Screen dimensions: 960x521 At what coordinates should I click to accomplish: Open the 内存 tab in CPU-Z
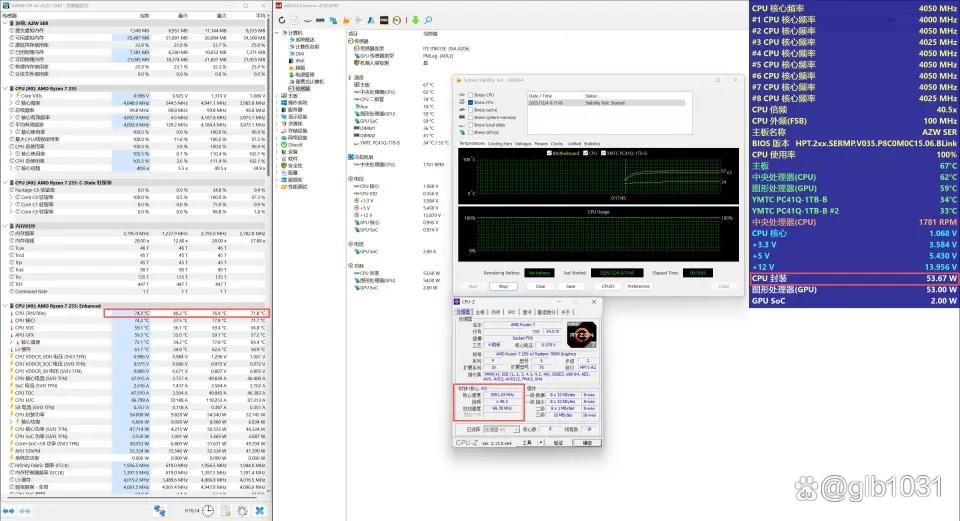[x=493, y=312]
